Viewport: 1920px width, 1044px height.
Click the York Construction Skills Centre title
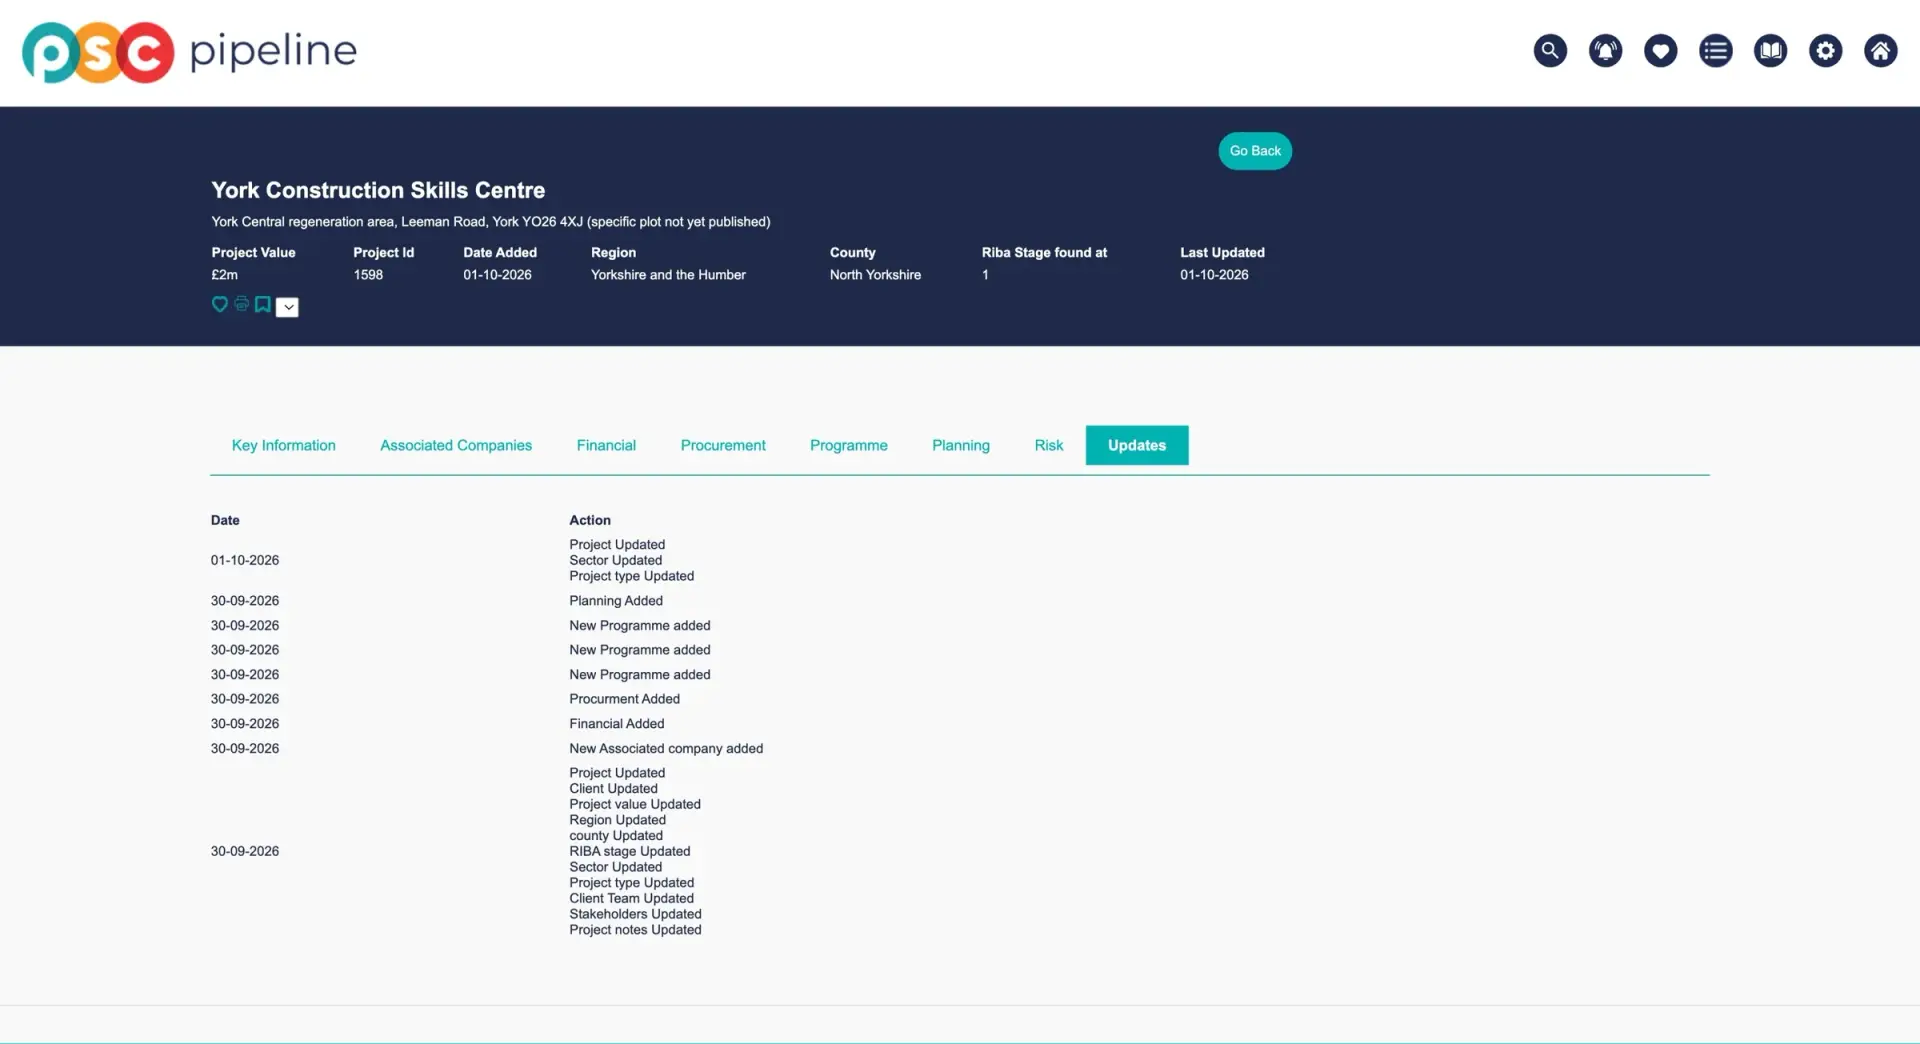(378, 190)
